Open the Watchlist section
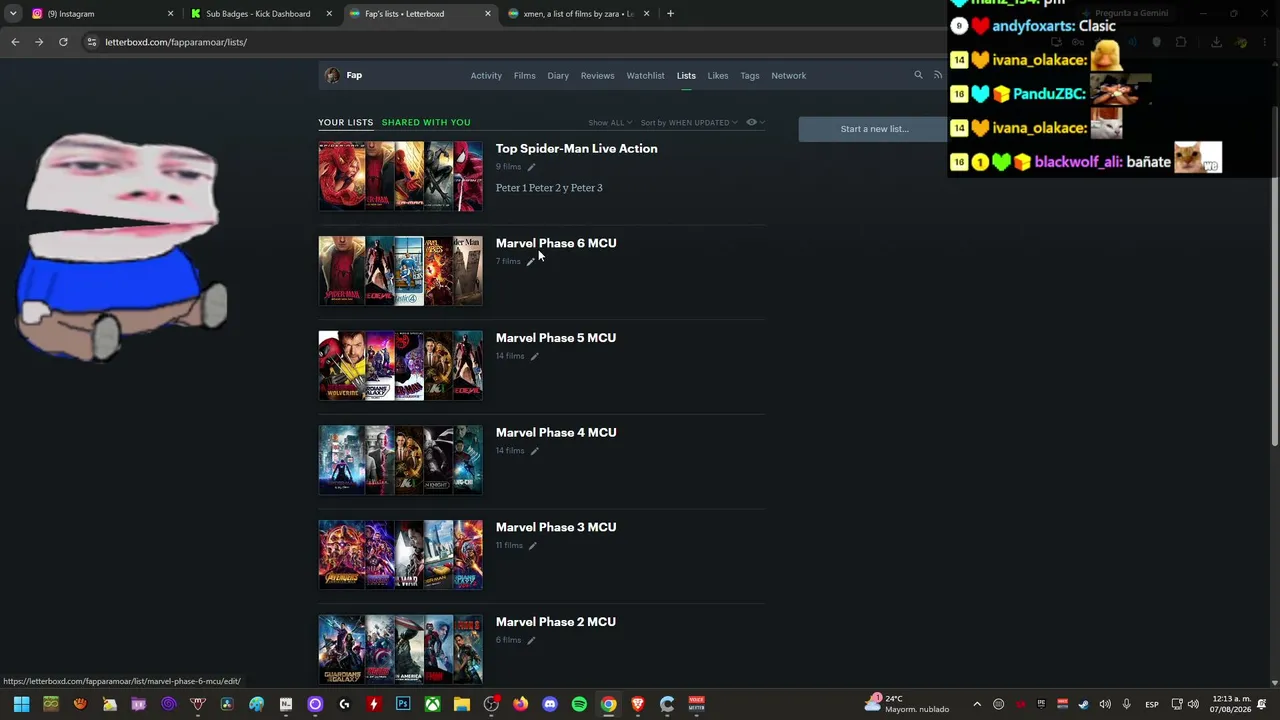This screenshot has height=720, width=1280. pos(645,76)
